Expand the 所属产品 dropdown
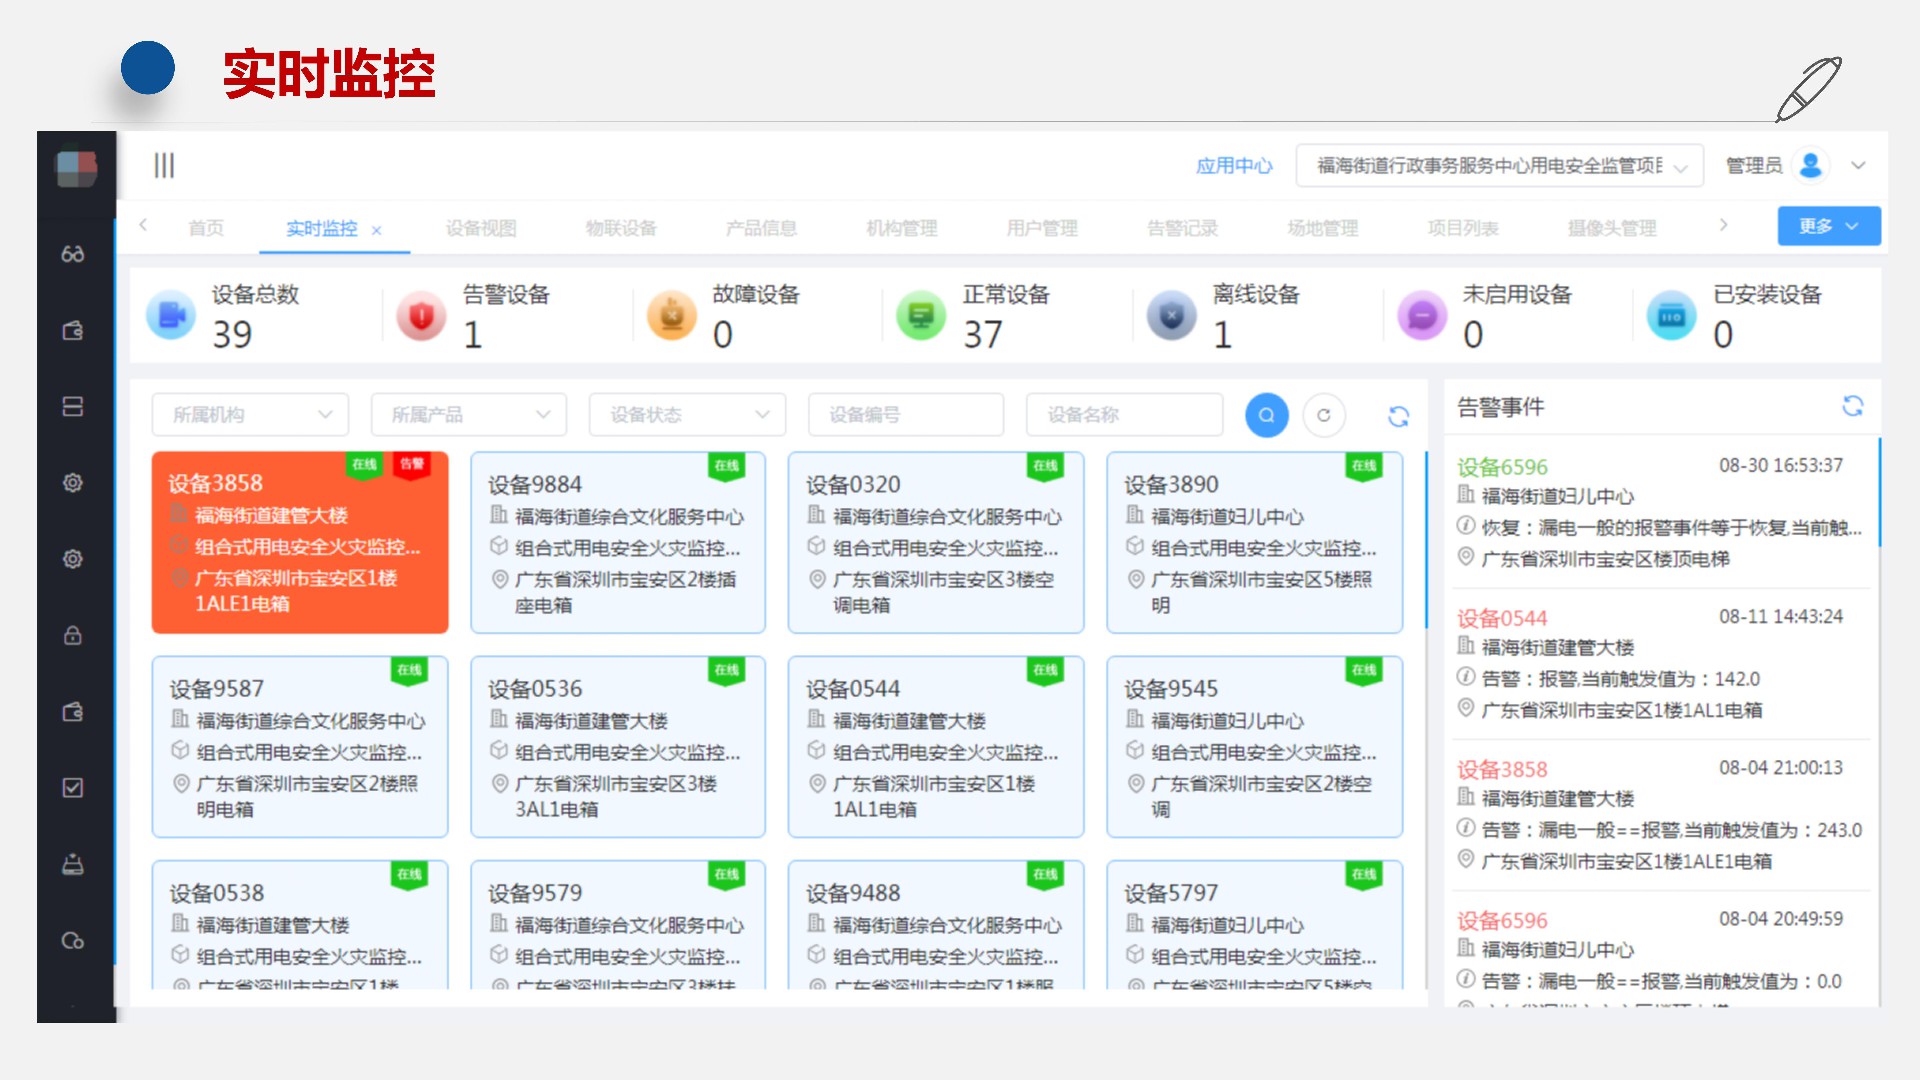This screenshot has width=1920, height=1080. click(x=468, y=414)
